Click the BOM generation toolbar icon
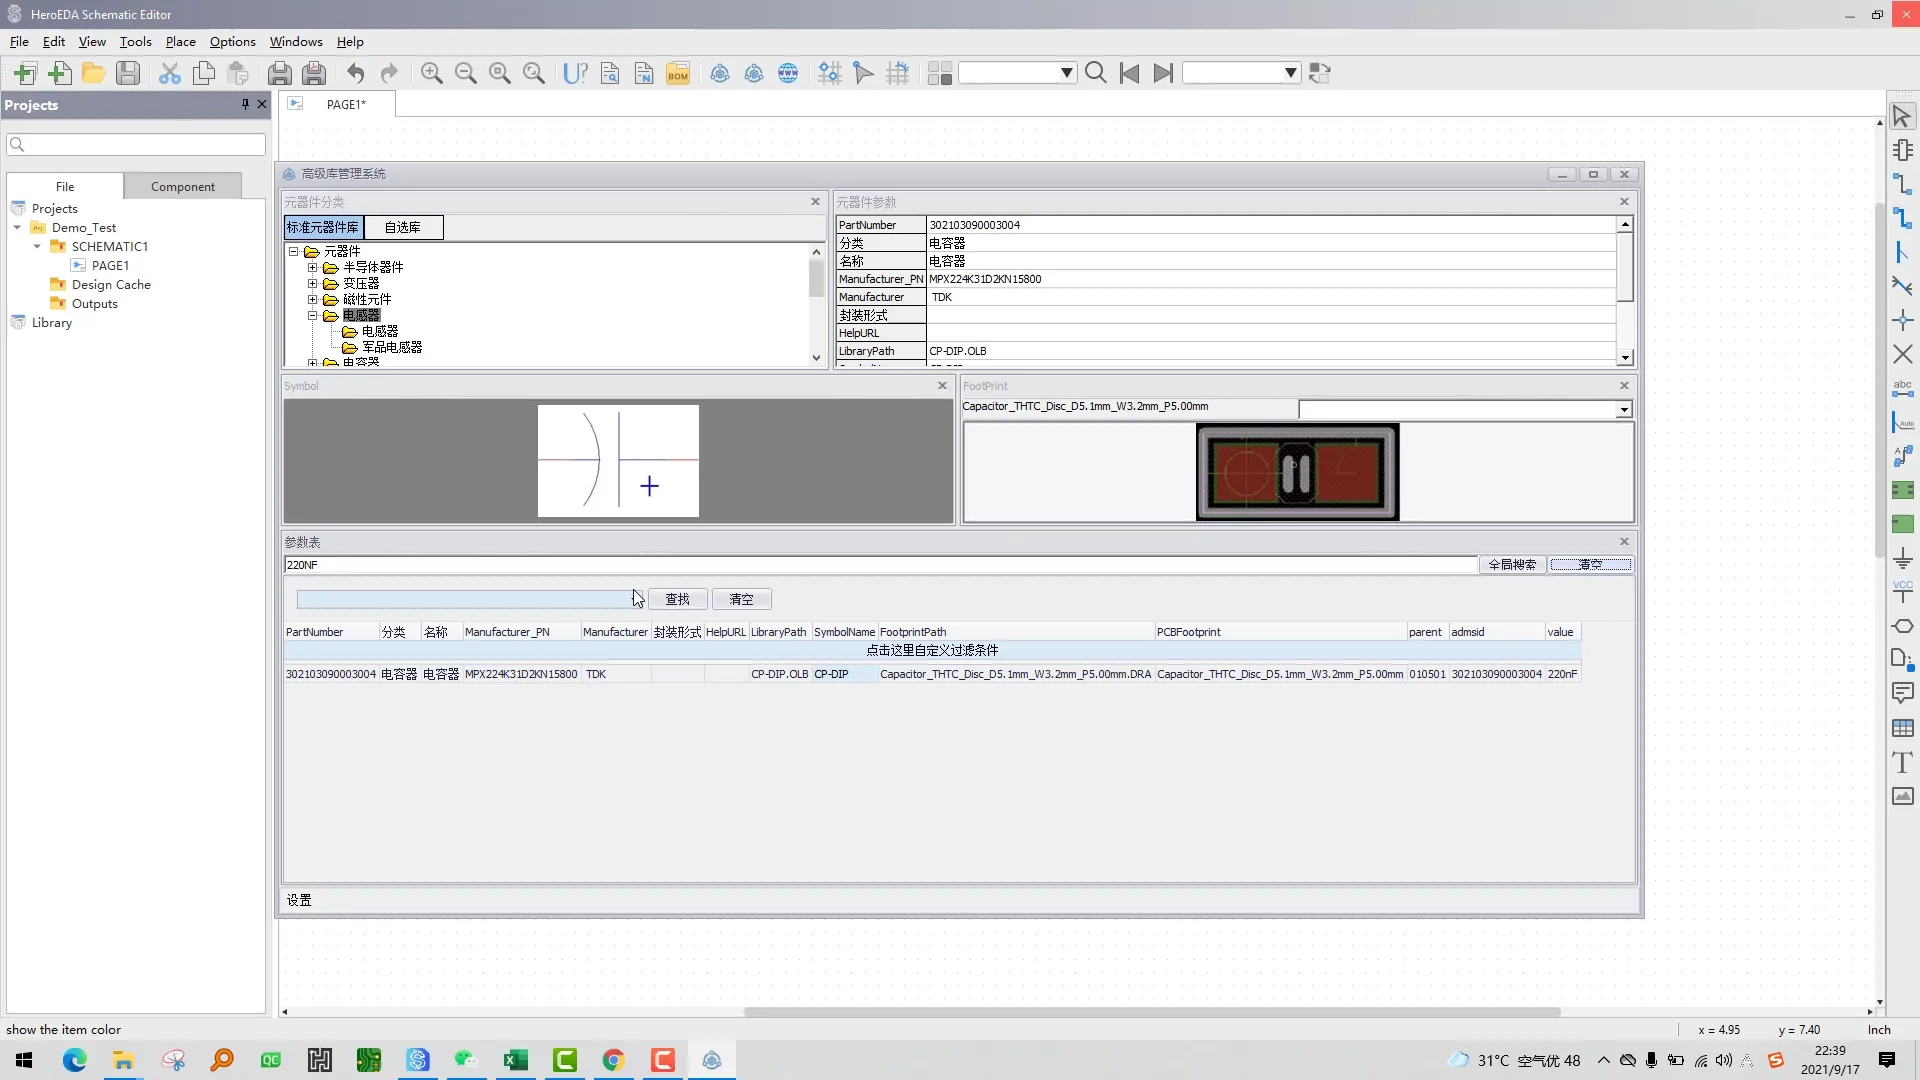The height and width of the screenshot is (1080, 1920). pos(678,73)
